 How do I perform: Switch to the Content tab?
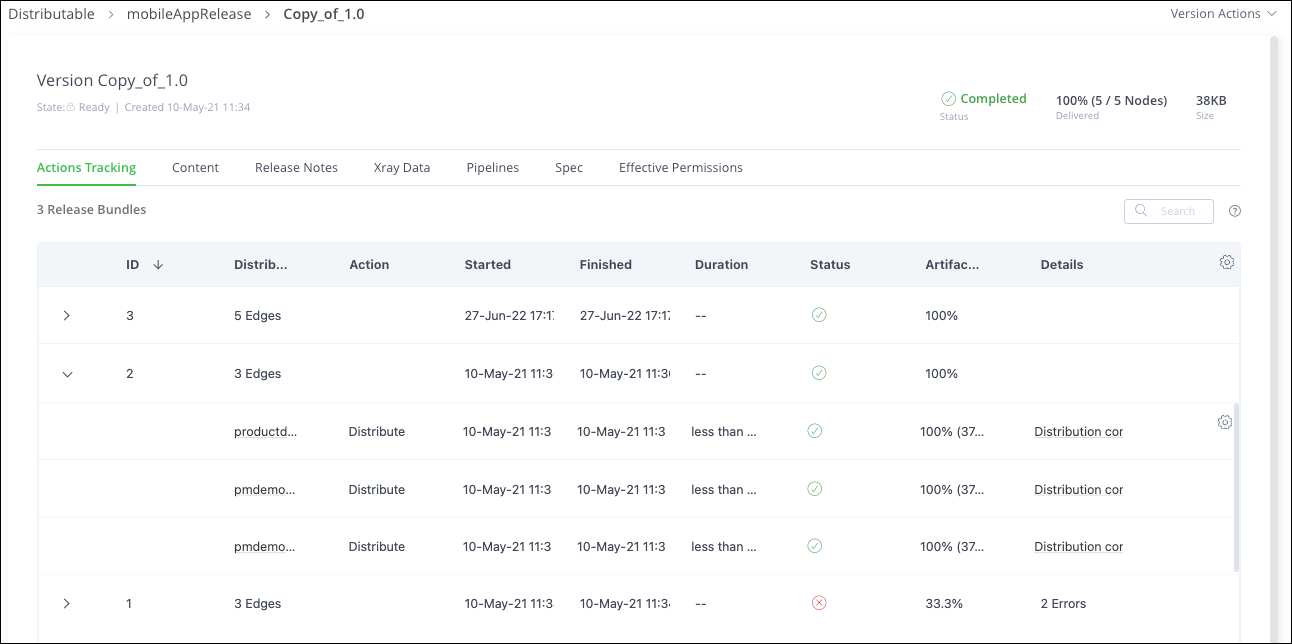195,167
